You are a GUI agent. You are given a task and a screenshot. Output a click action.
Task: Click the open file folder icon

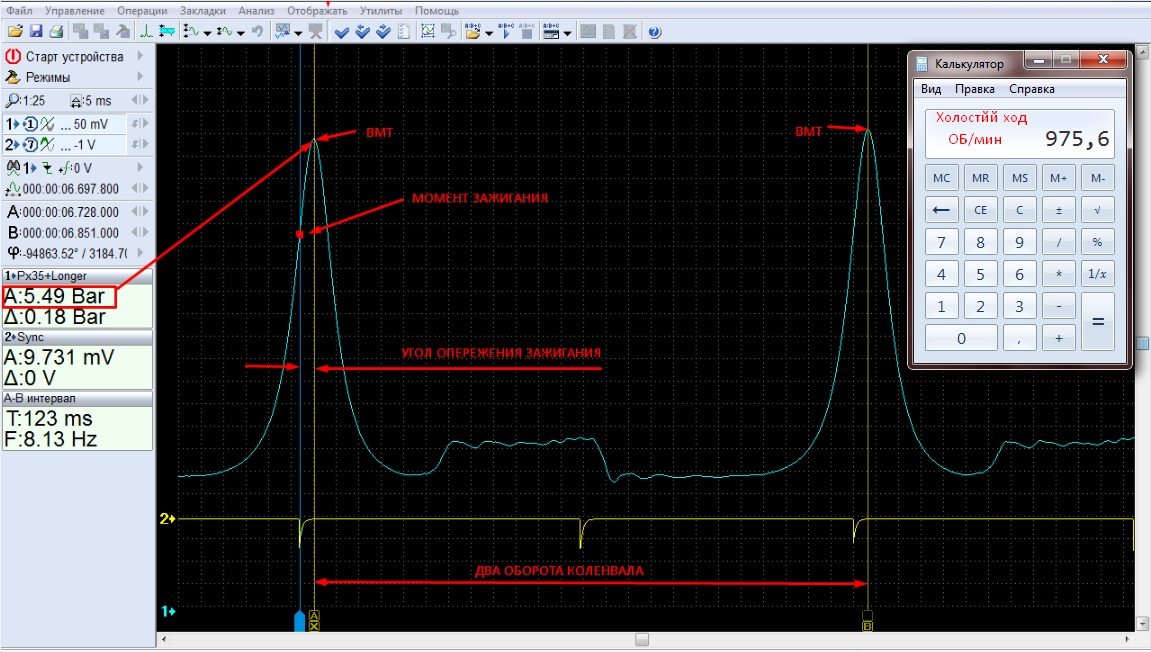click(15, 32)
